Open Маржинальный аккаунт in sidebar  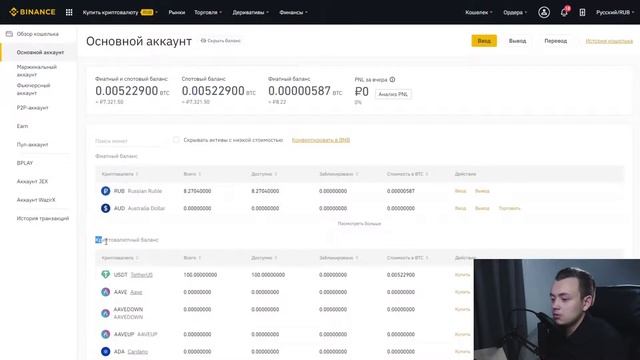(36, 71)
